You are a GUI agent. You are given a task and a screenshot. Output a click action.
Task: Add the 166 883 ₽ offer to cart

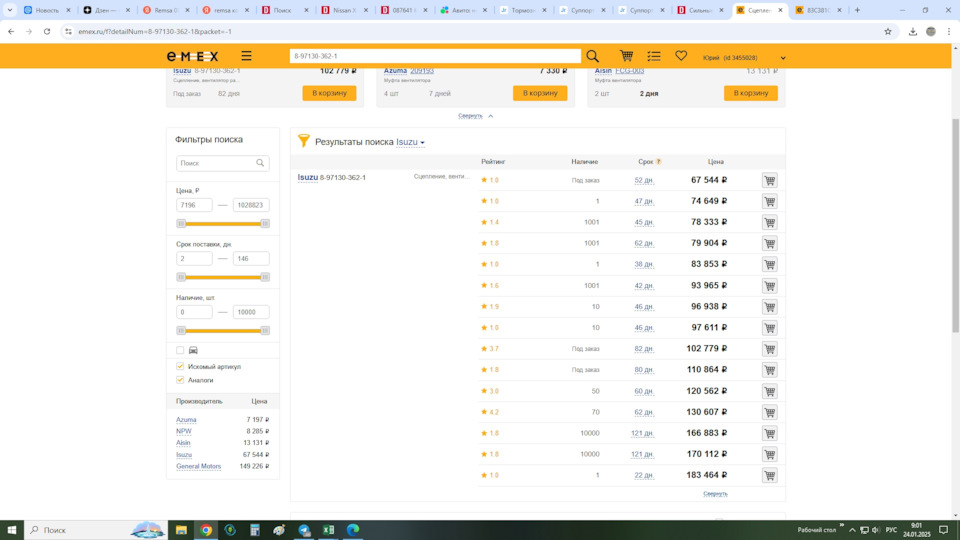(x=770, y=433)
